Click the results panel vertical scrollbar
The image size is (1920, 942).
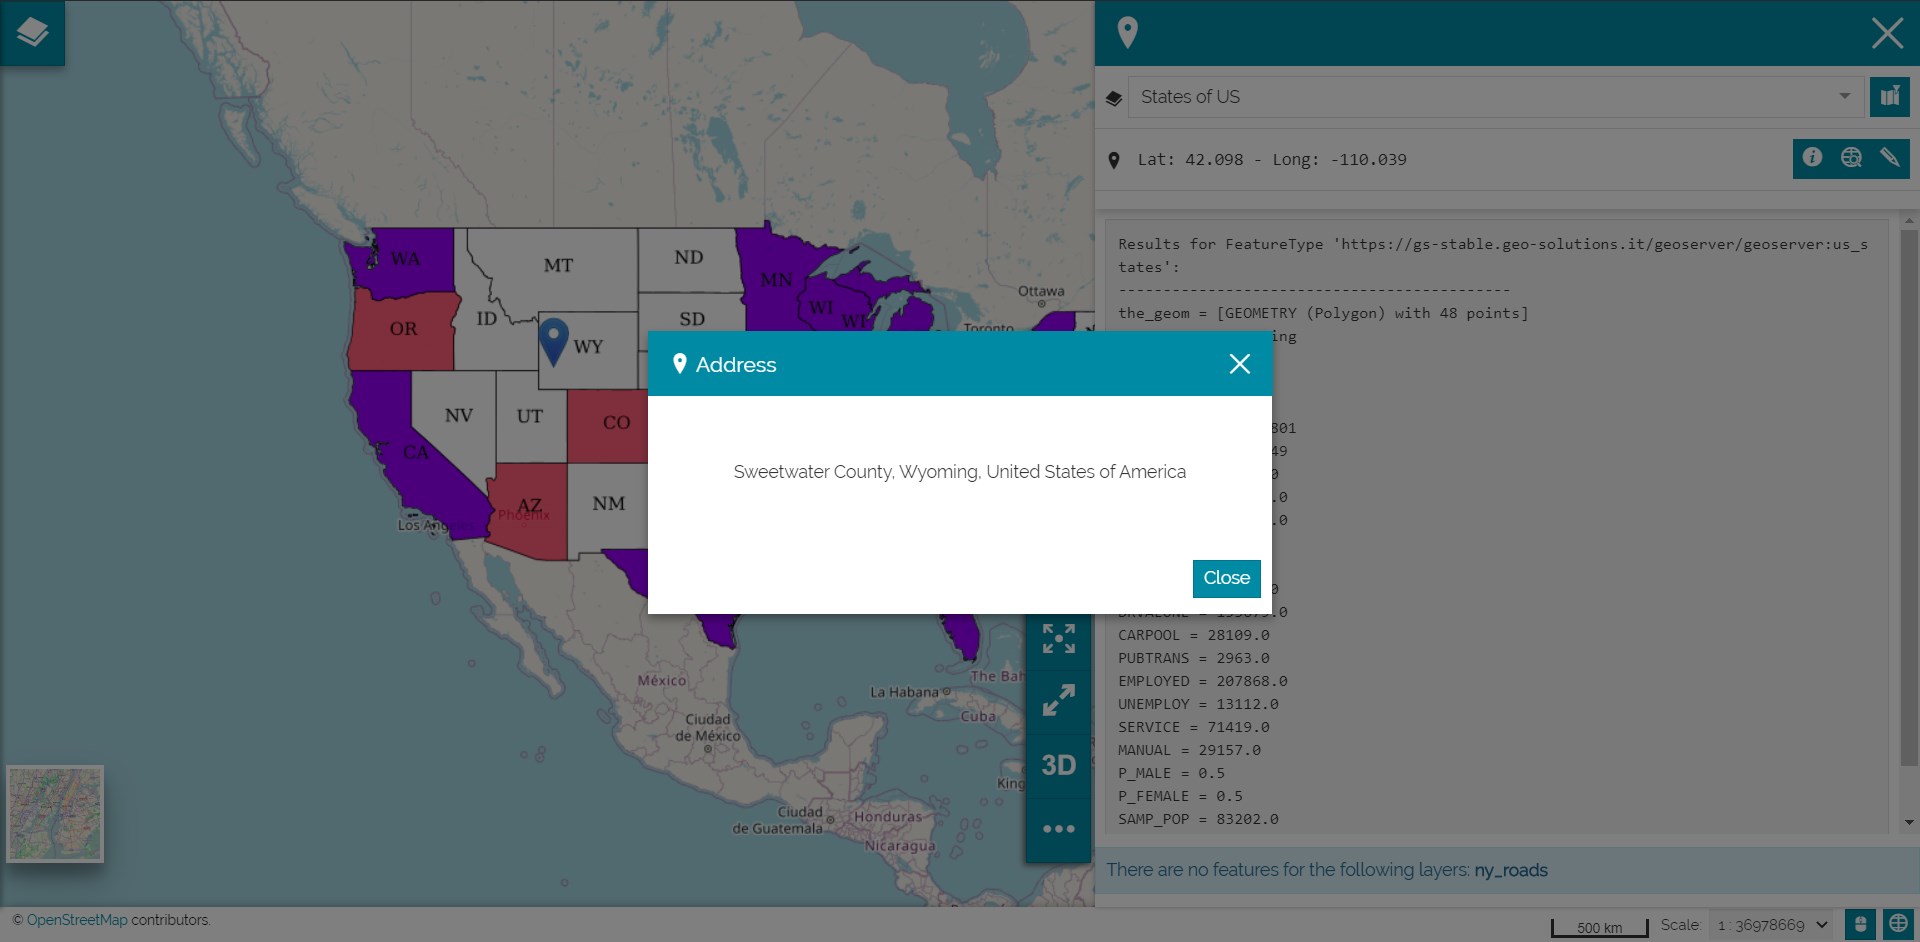click(x=1908, y=500)
